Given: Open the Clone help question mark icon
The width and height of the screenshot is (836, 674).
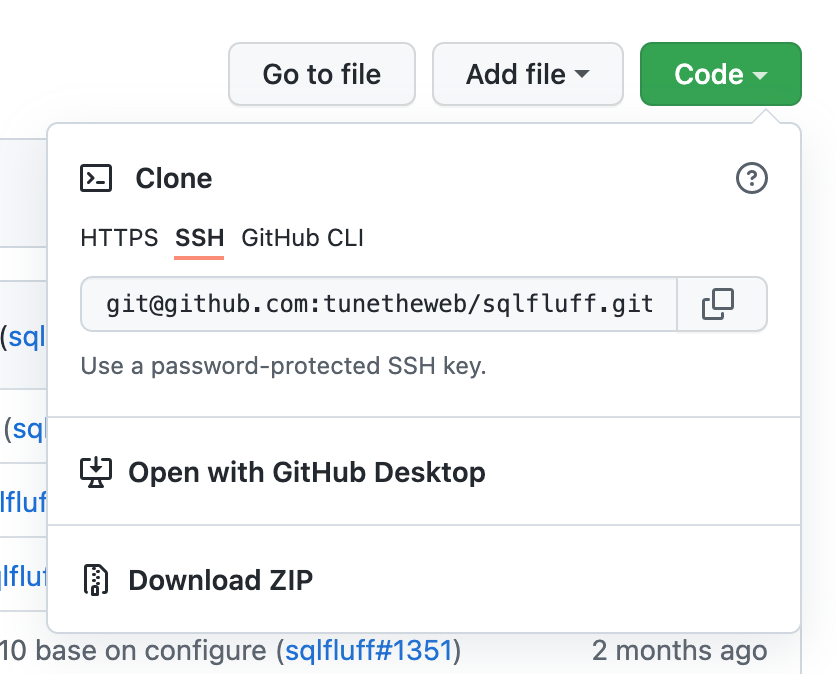Looking at the screenshot, I should point(751,178).
